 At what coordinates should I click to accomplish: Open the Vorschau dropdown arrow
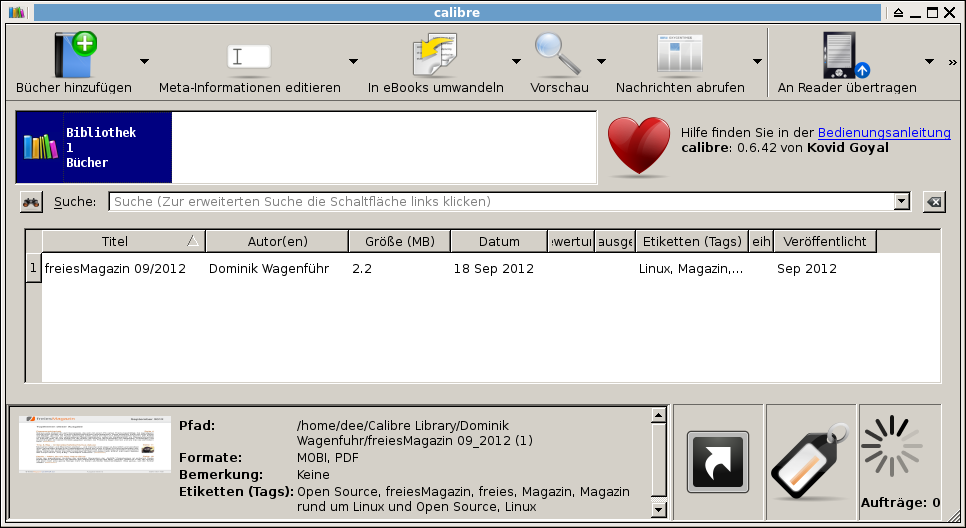click(601, 61)
